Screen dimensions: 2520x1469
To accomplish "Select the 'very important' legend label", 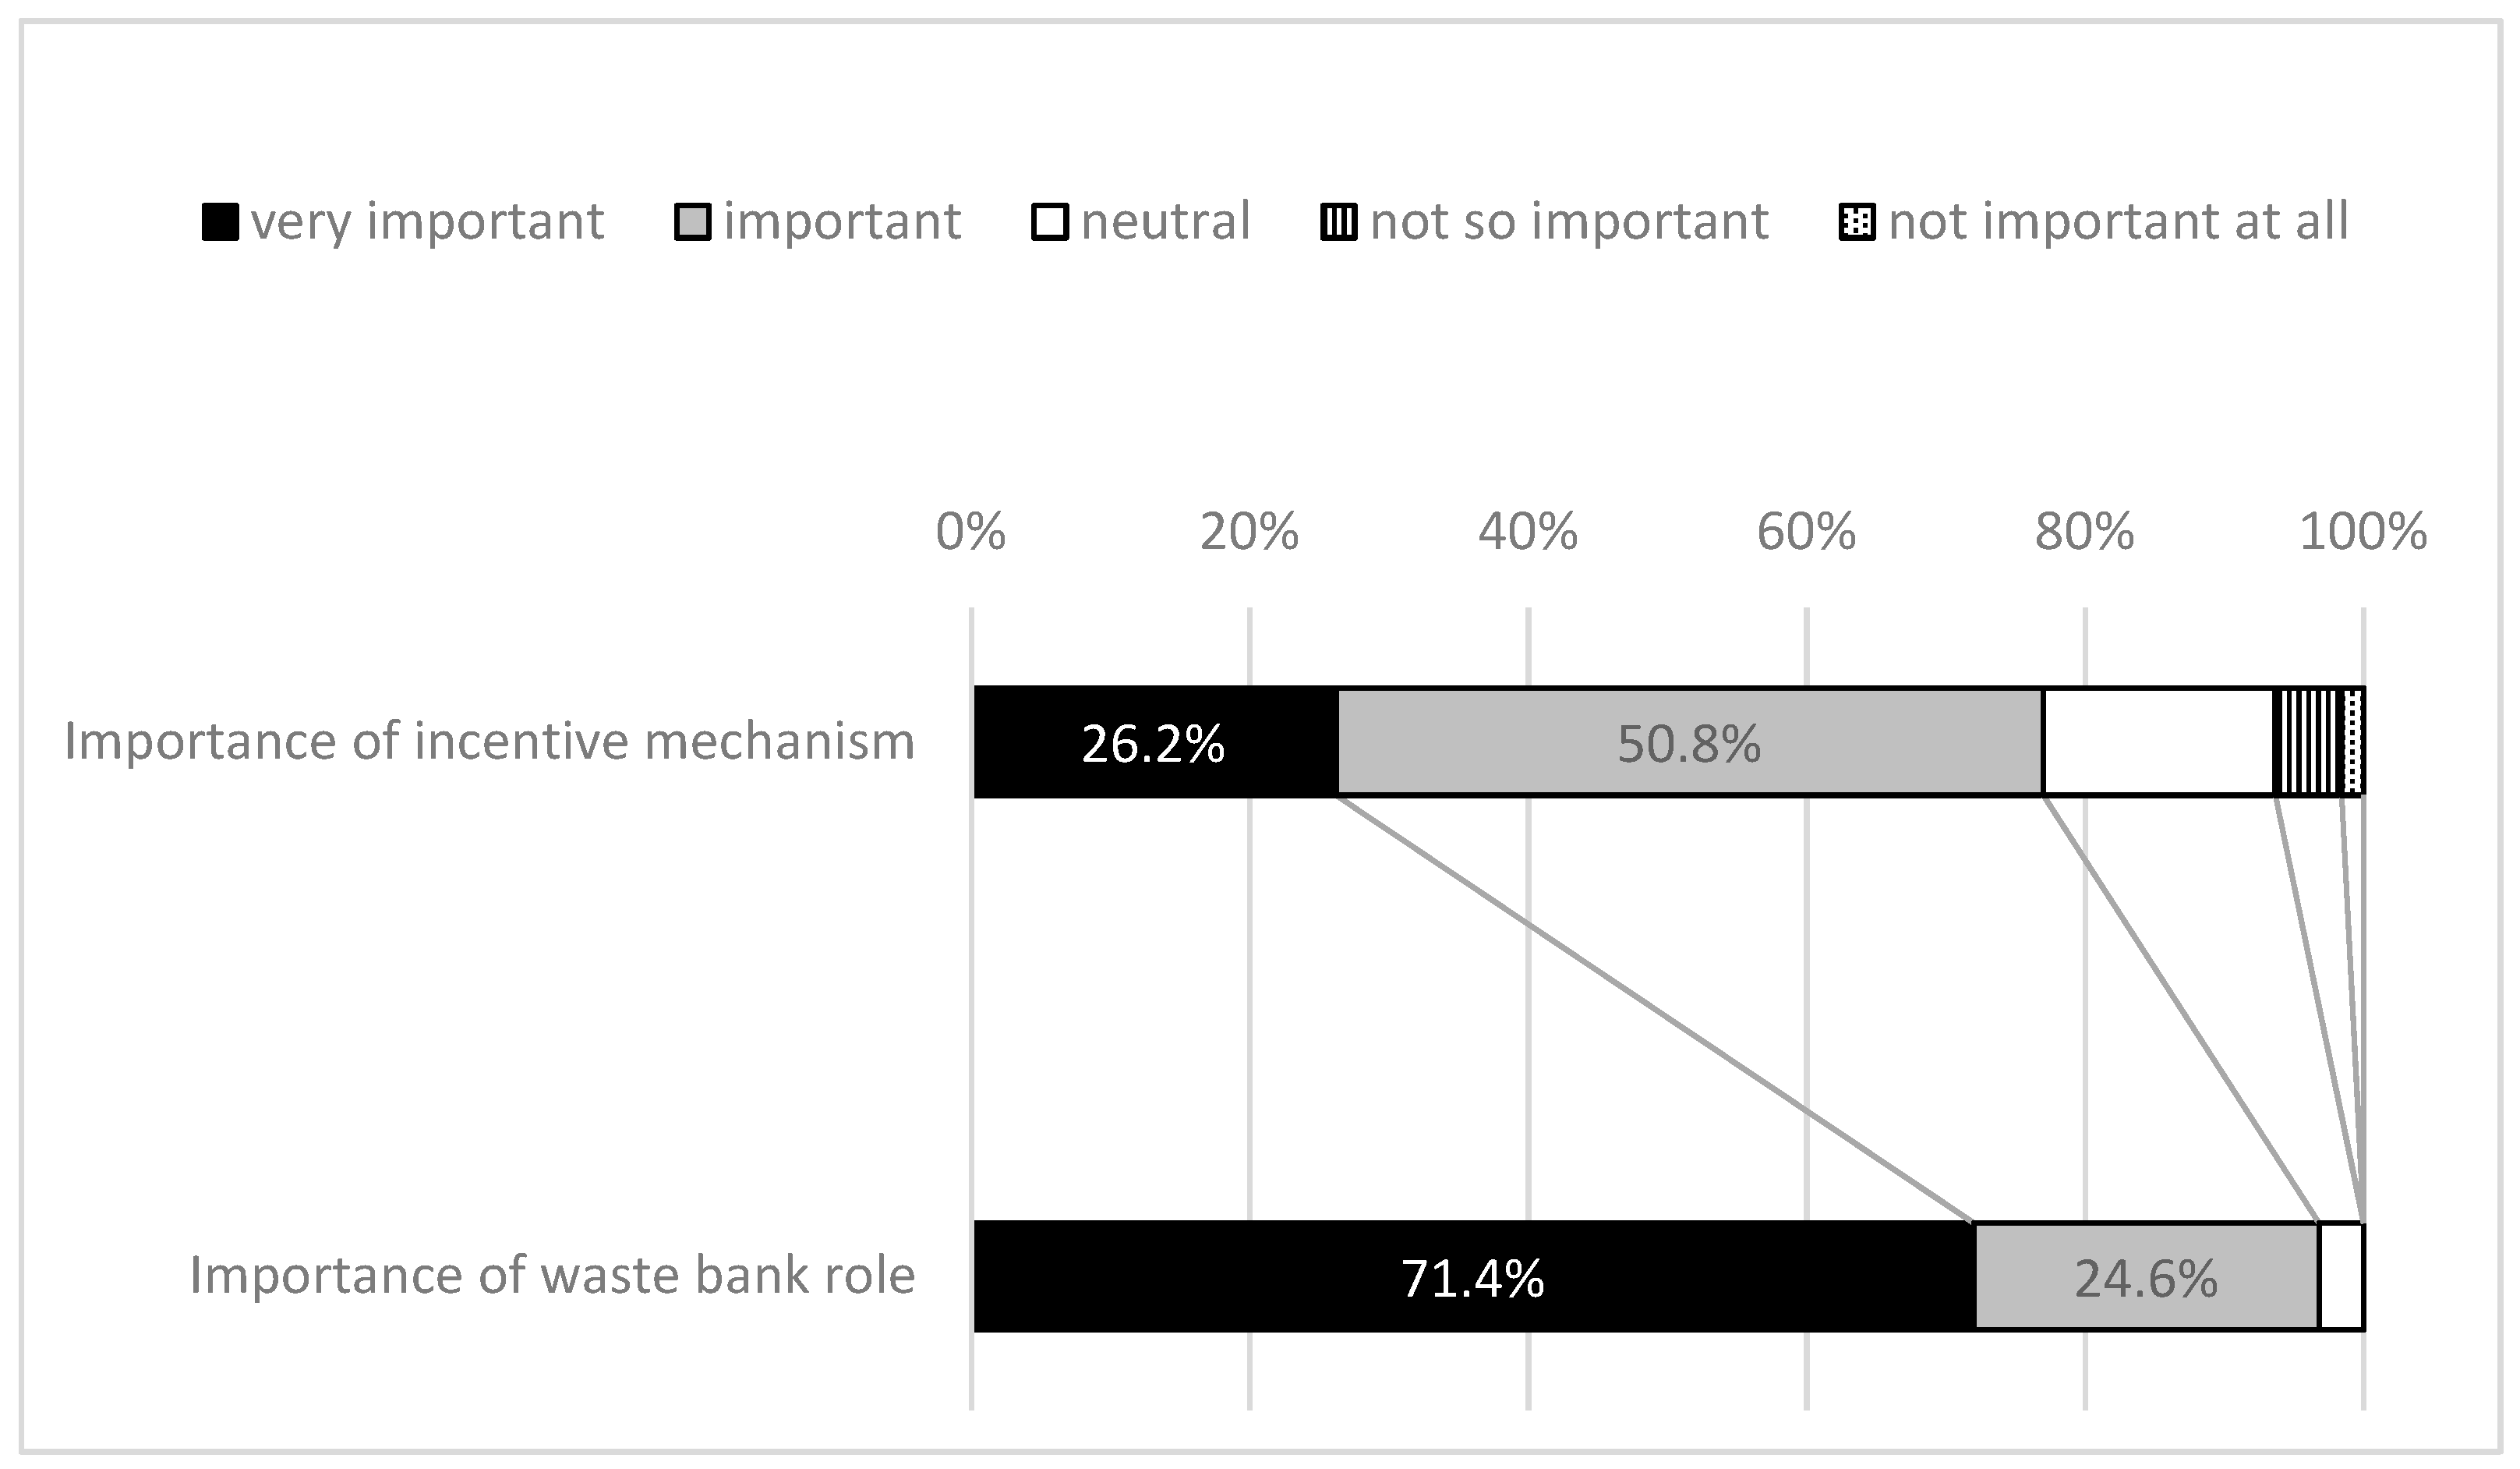I will click(427, 221).
